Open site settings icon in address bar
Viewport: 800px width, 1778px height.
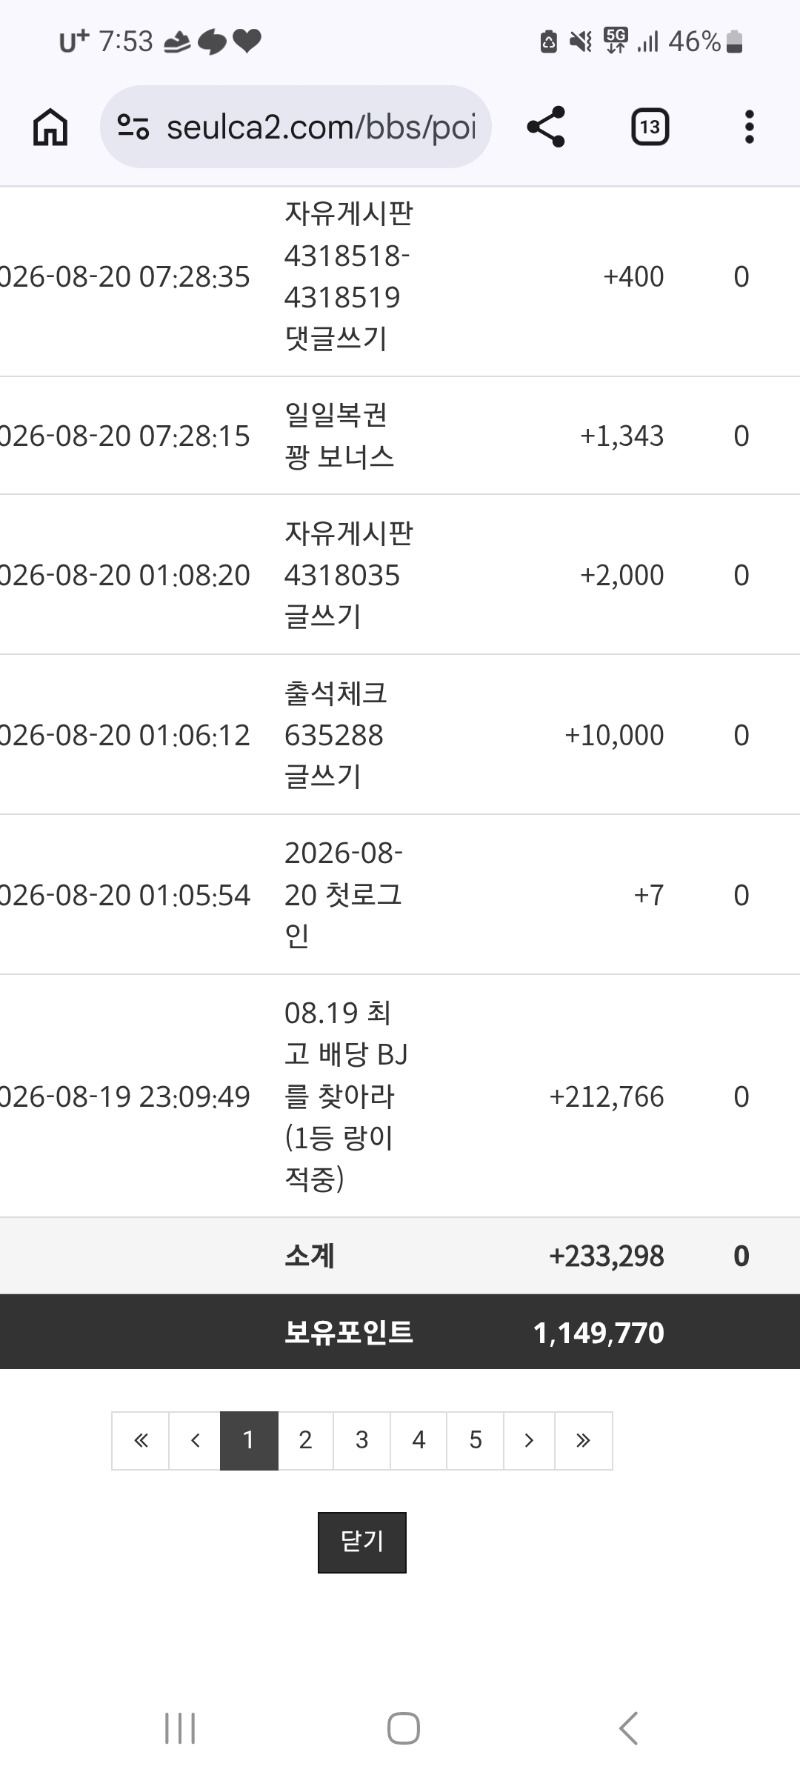coord(133,127)
